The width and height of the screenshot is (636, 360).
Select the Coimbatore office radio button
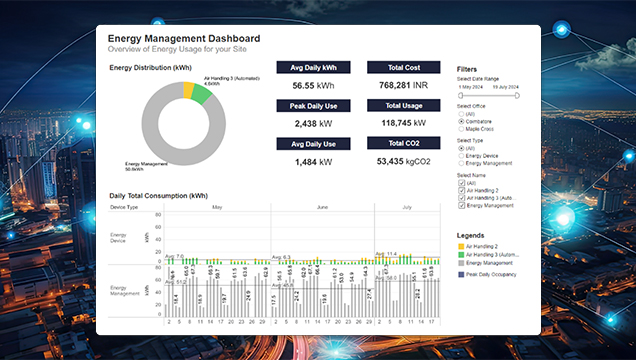[x=461, y=122]
